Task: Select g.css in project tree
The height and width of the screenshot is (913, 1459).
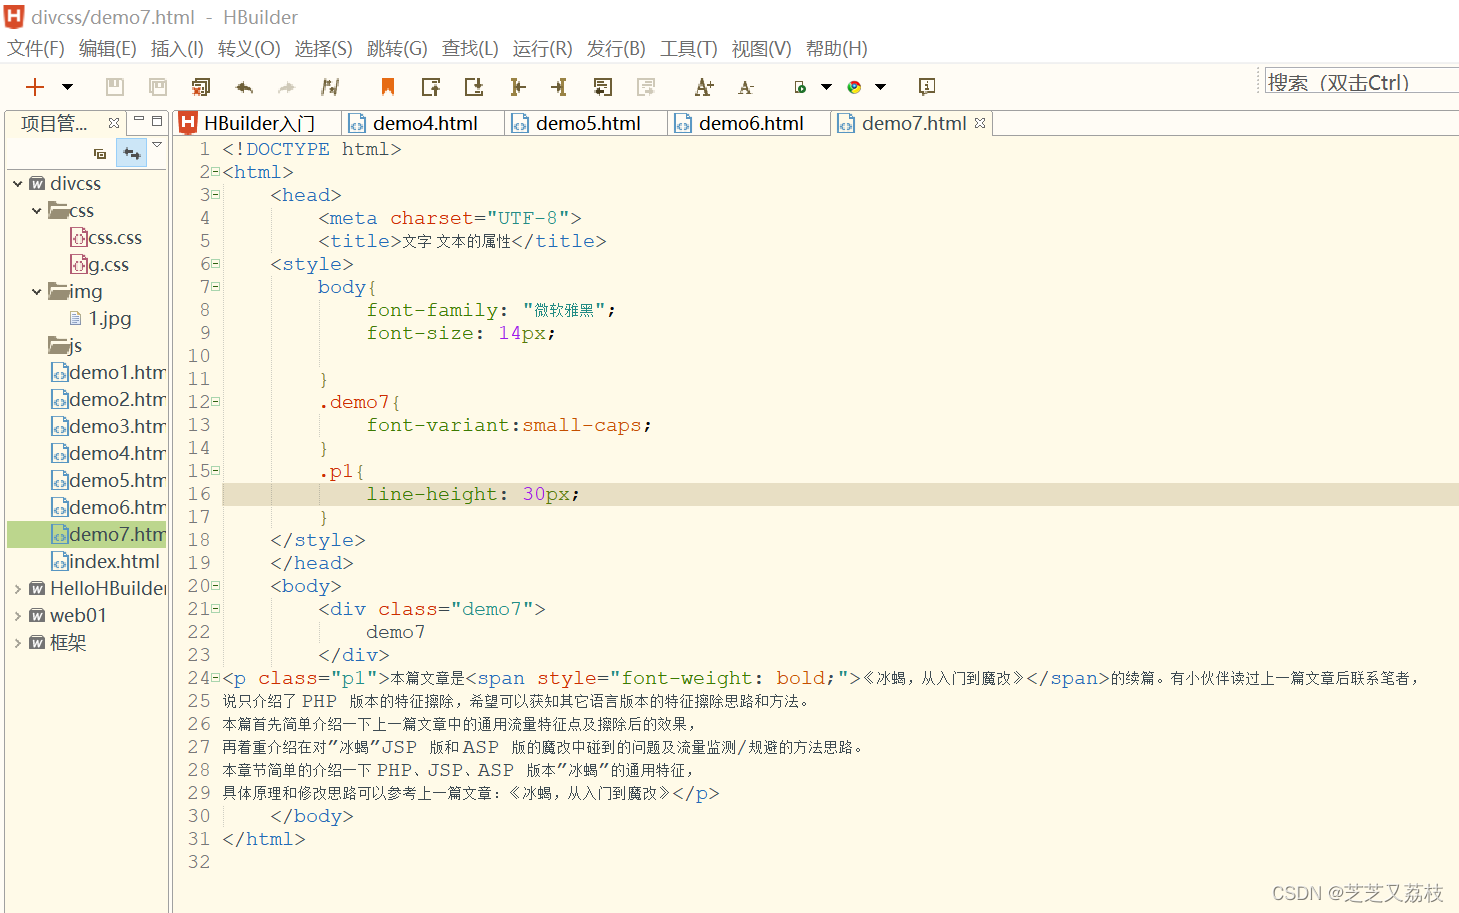Action: [x=100, y=265]
